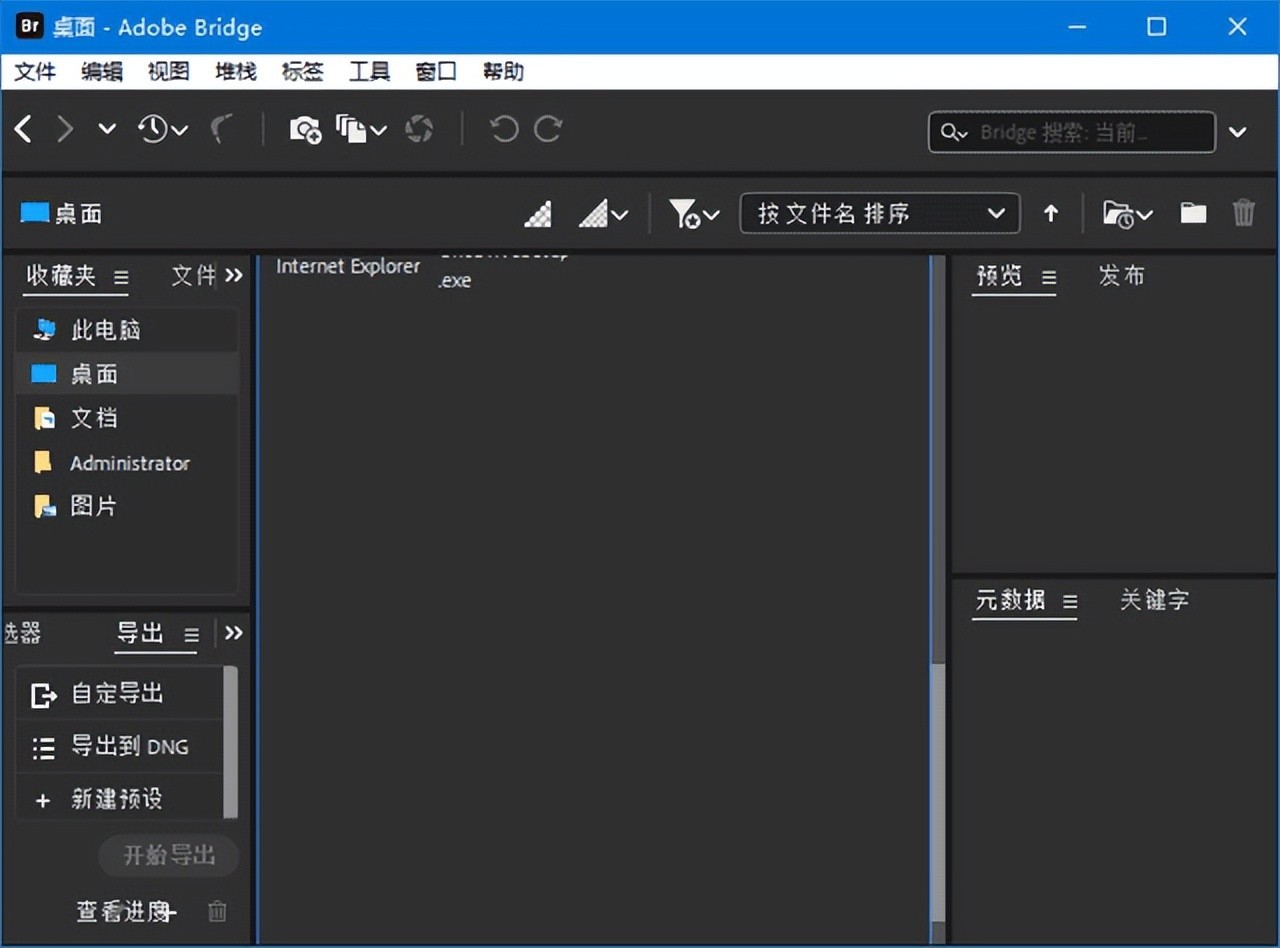The width and height of the screenshot is (1280, 948).
Task: Click the 新建预设 button
Action: tap(116, 799)
